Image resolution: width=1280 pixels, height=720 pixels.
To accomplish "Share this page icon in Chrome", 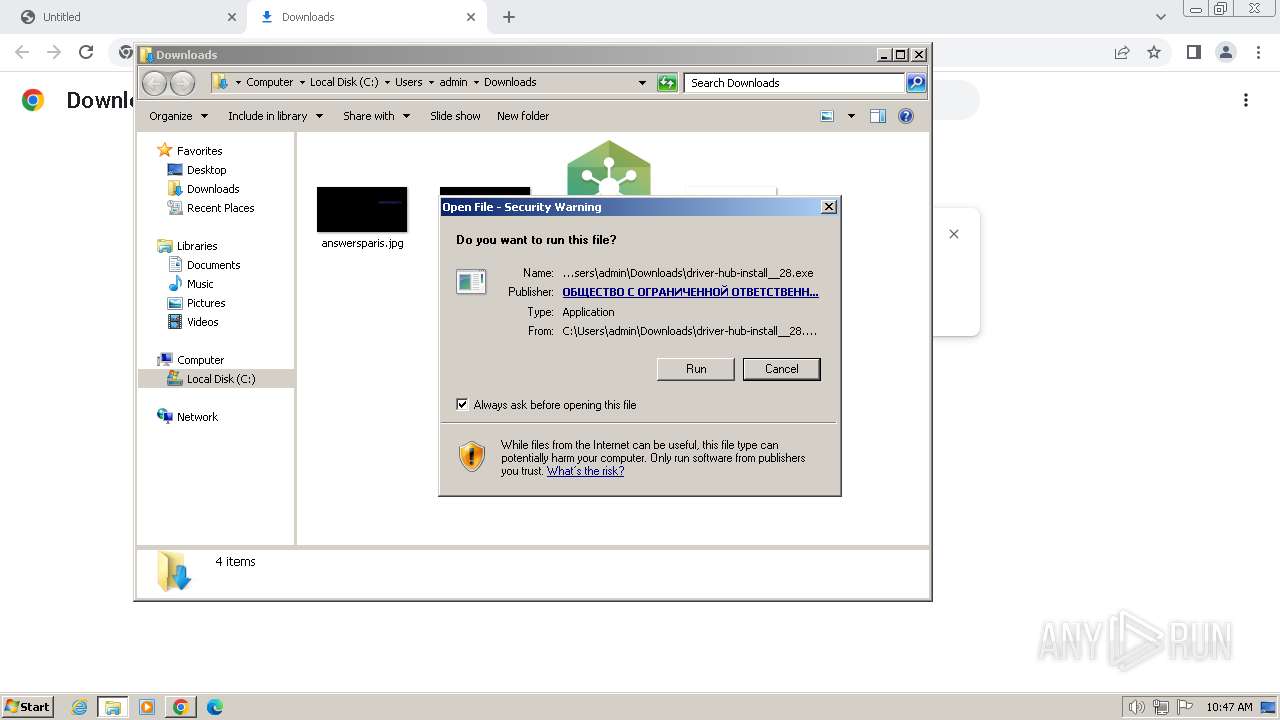I will [1122, 52].
